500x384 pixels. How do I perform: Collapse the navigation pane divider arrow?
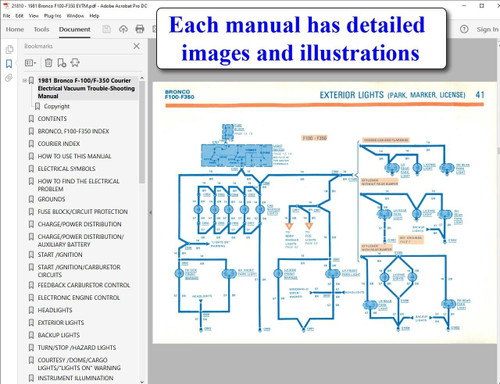click(150, 212)
